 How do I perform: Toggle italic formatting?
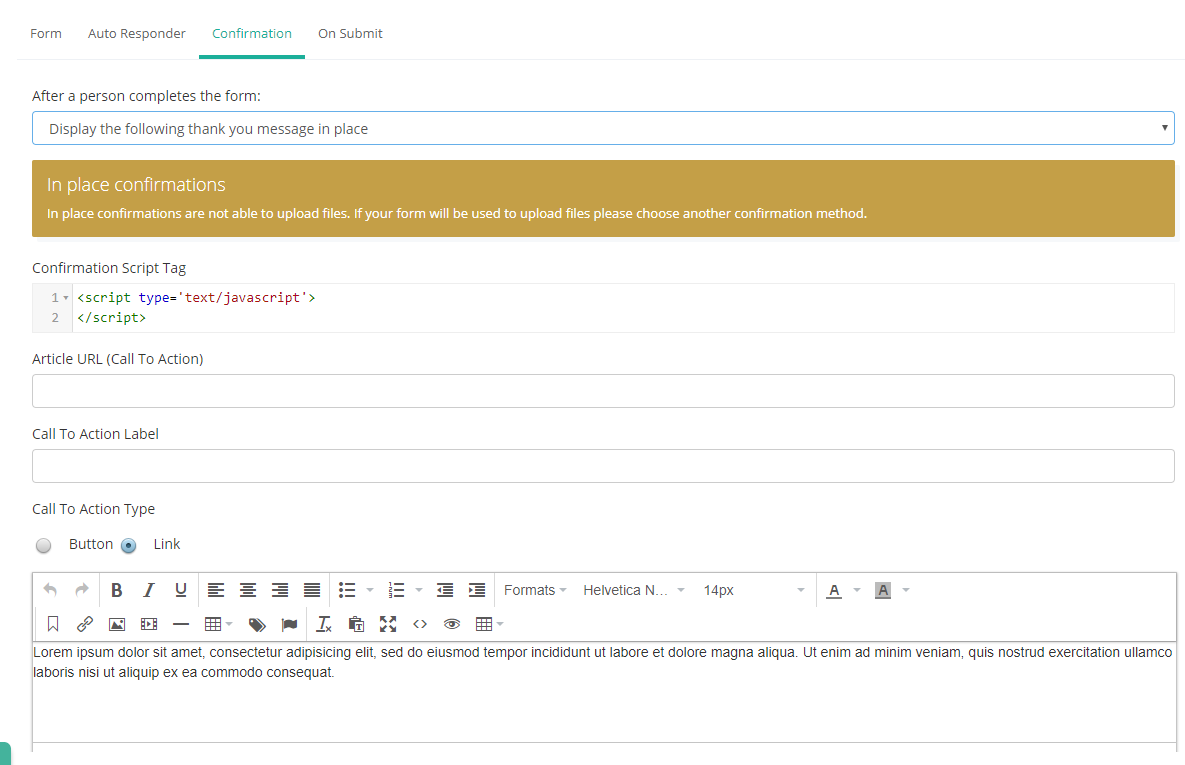[x=149, y=590]
